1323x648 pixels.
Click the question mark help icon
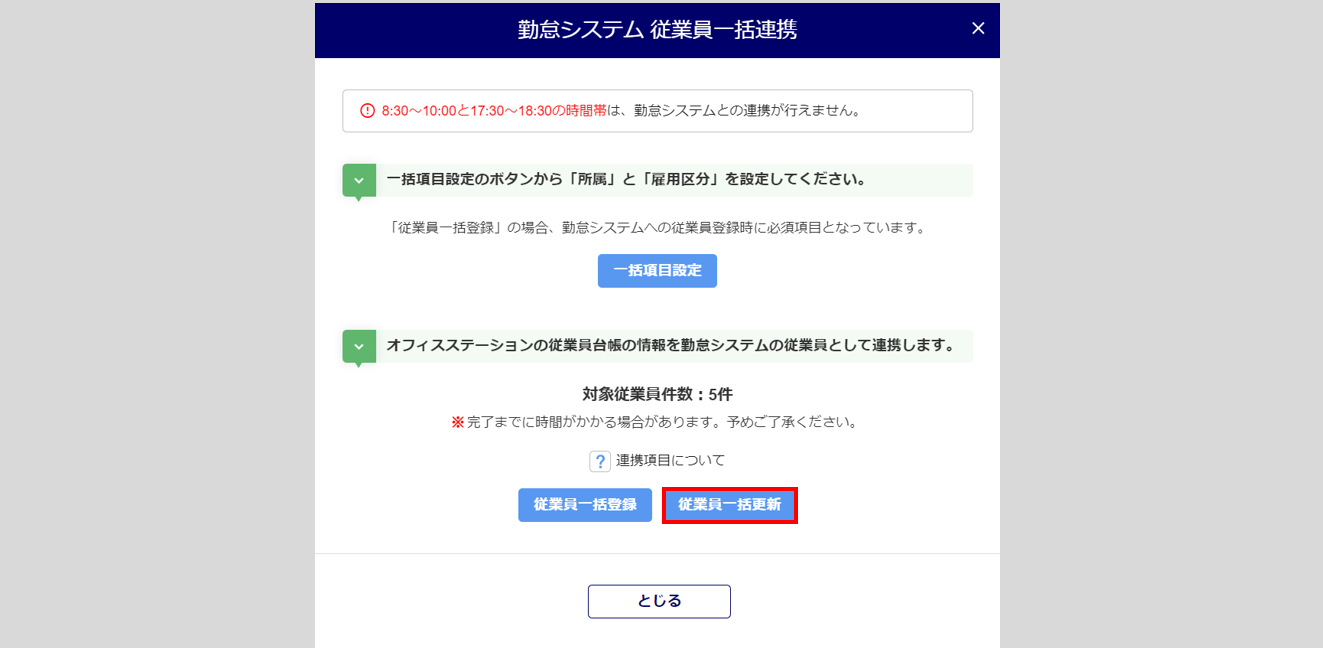click(600, 461)
